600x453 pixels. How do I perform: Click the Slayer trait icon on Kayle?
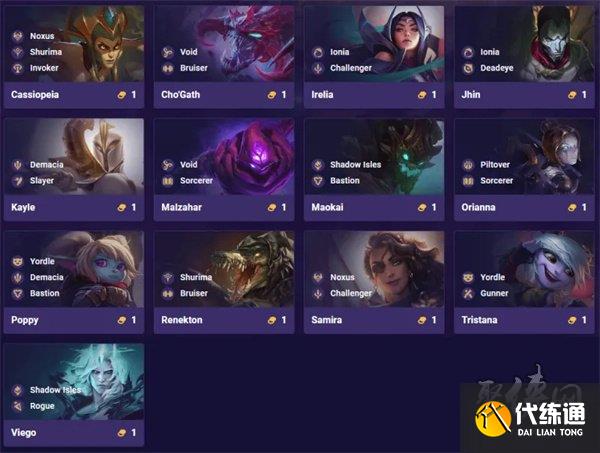[18, 181]
